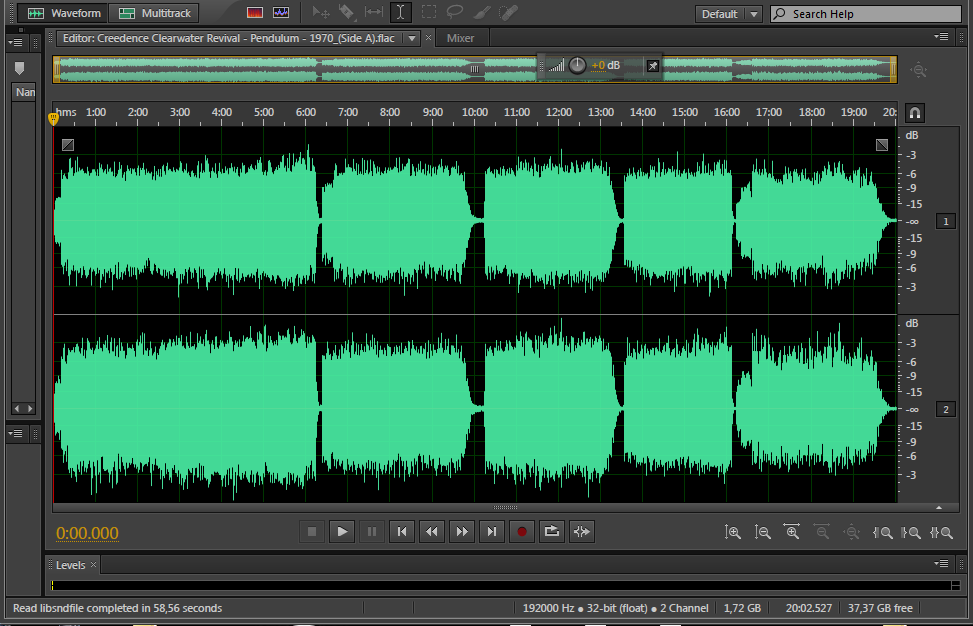This screenshot has width=973, height=626.
Task: Click the +0 dB gain value
Action: (x=606, y=65)
